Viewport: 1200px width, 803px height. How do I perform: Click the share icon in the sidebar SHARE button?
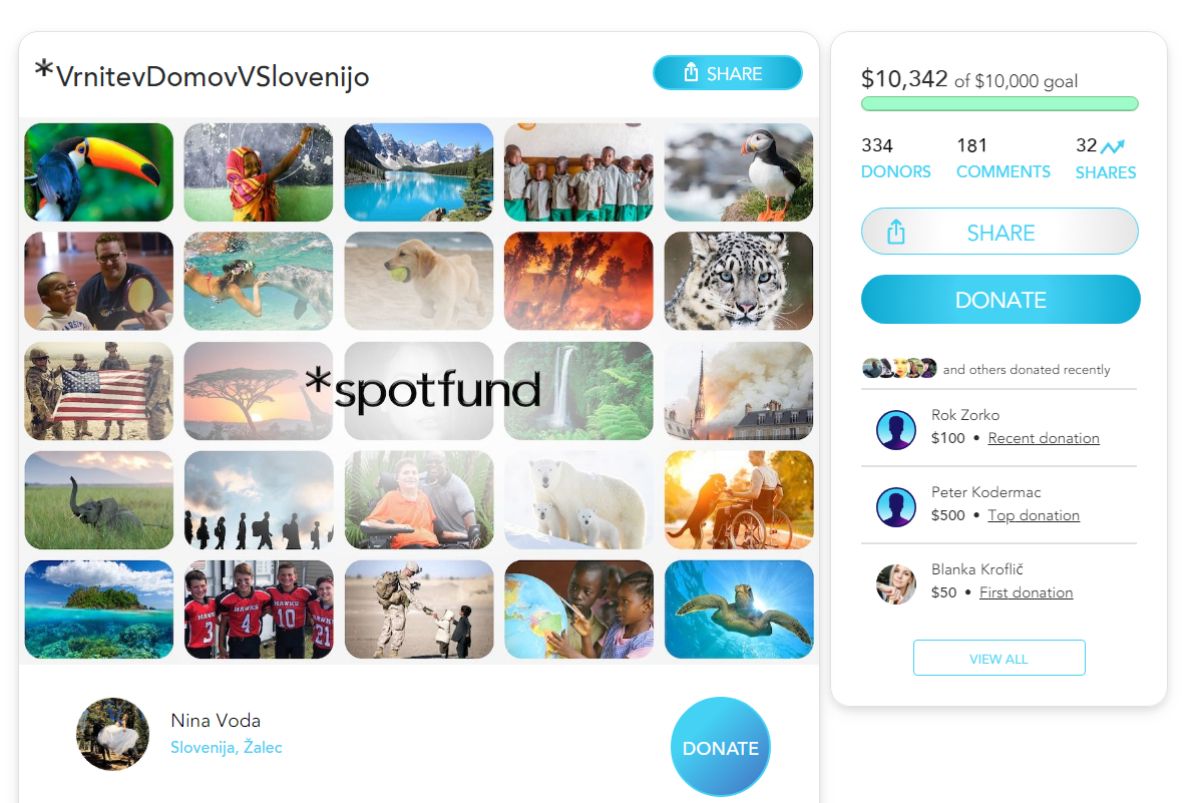pyautogui.click(x=896, y=232)
